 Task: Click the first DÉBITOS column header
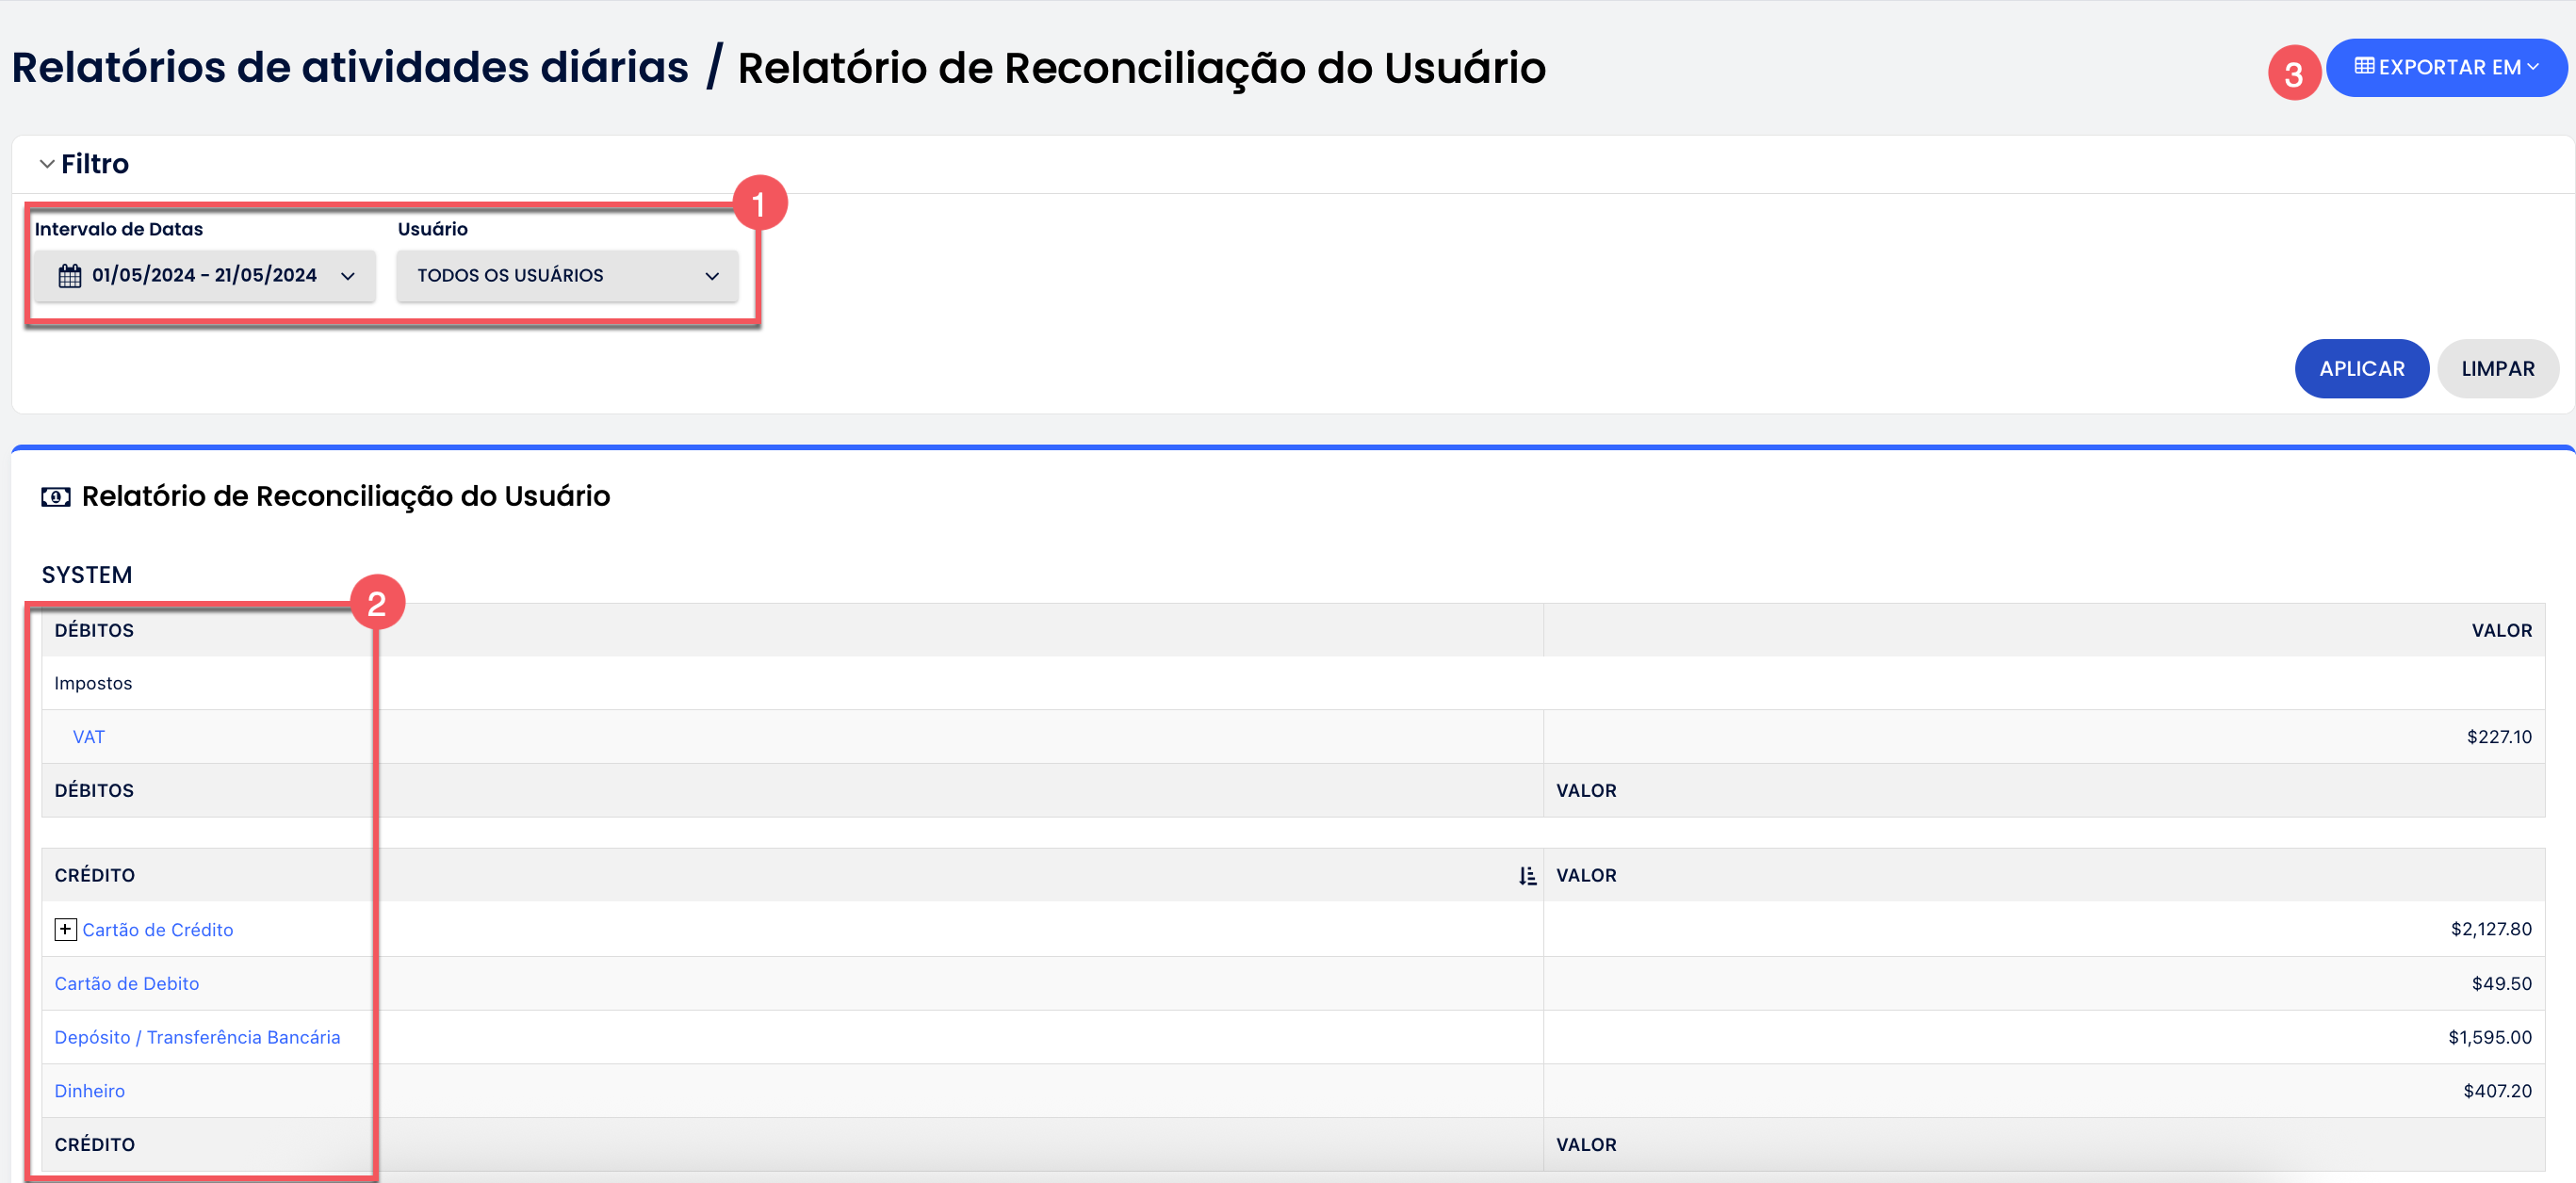(94, 630)
